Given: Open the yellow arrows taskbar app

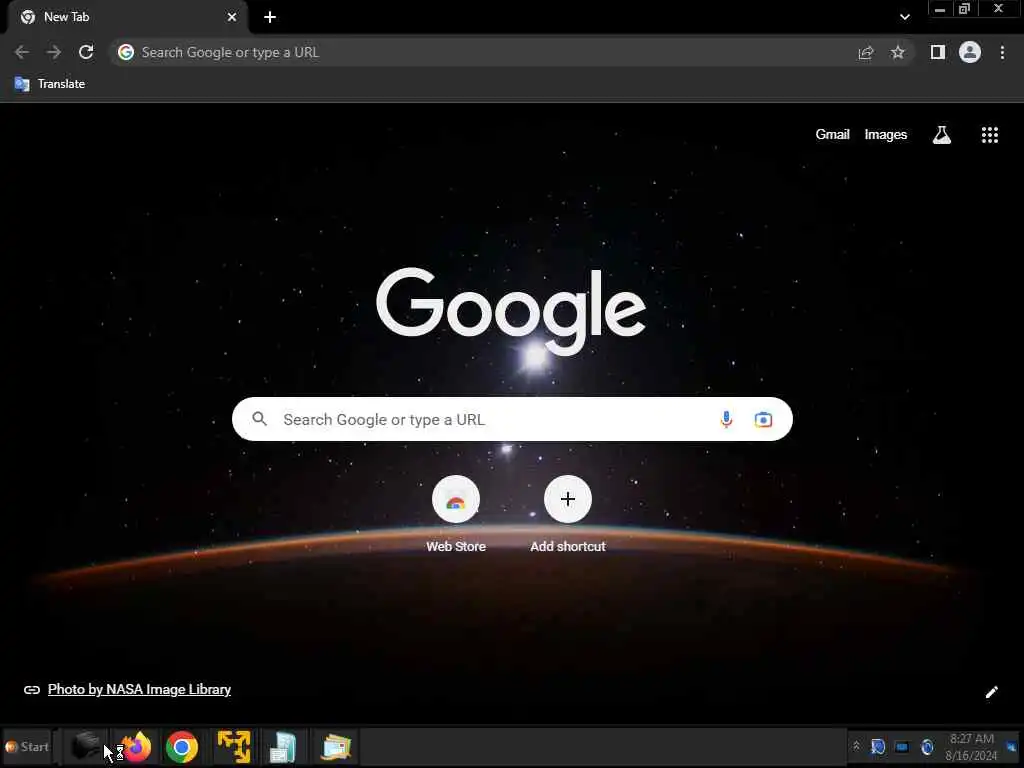Looking at the screenshot, I should (234, 746).
